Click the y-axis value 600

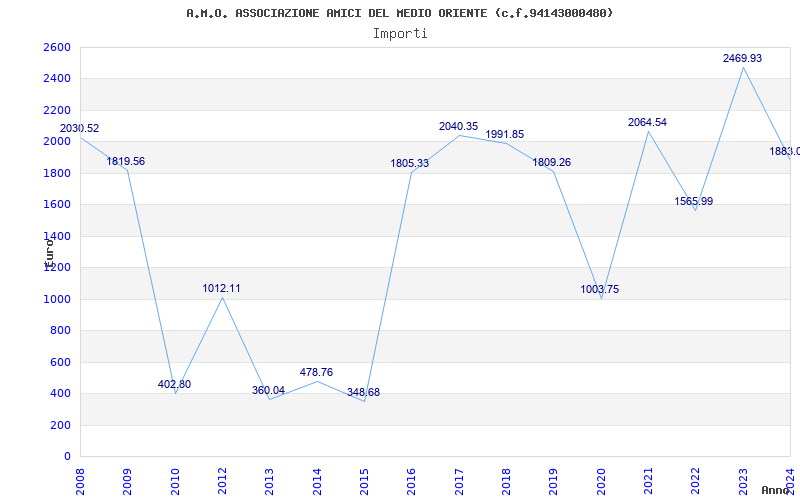pos(60,363)
